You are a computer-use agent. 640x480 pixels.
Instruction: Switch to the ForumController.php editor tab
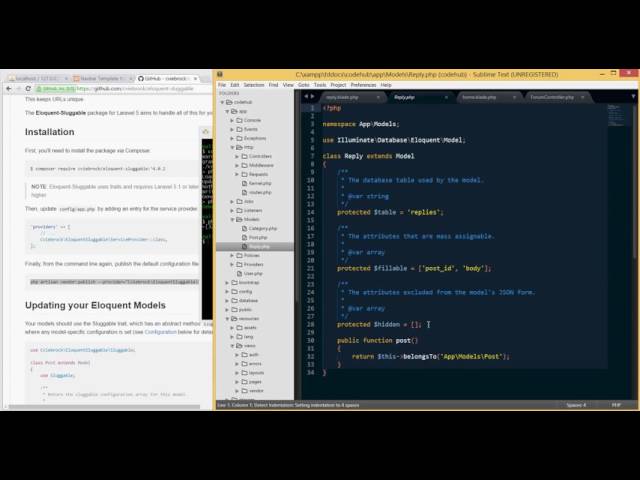[x=555, y=97]
